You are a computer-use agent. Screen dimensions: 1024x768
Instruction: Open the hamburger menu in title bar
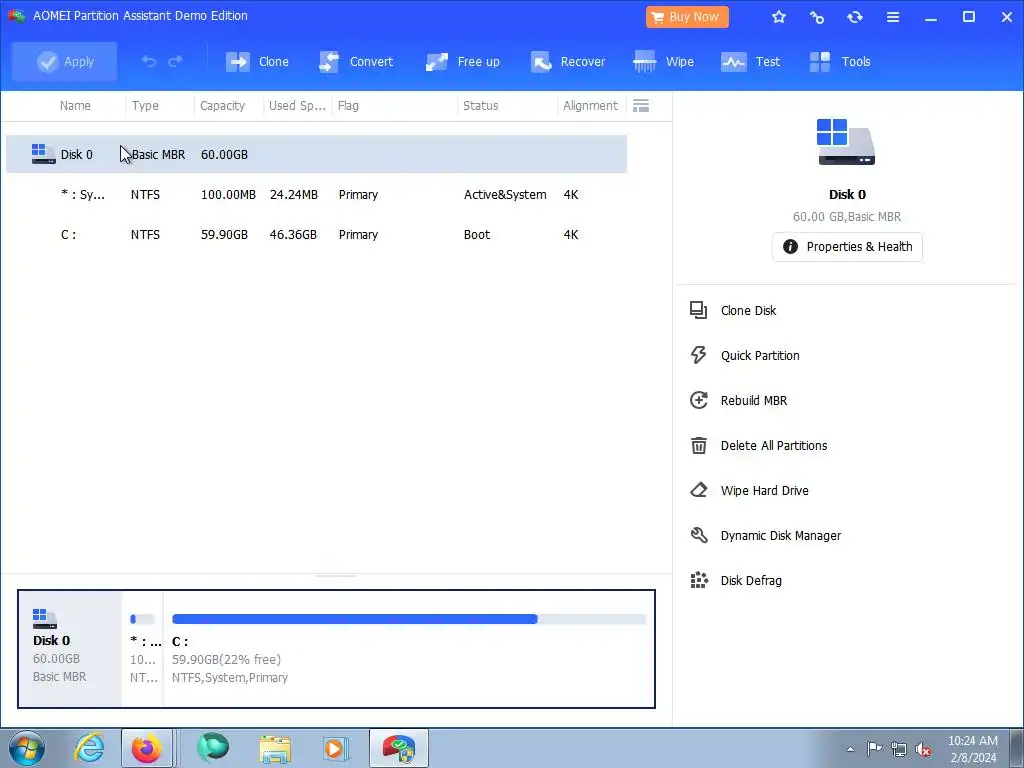(x=893, y=17)
